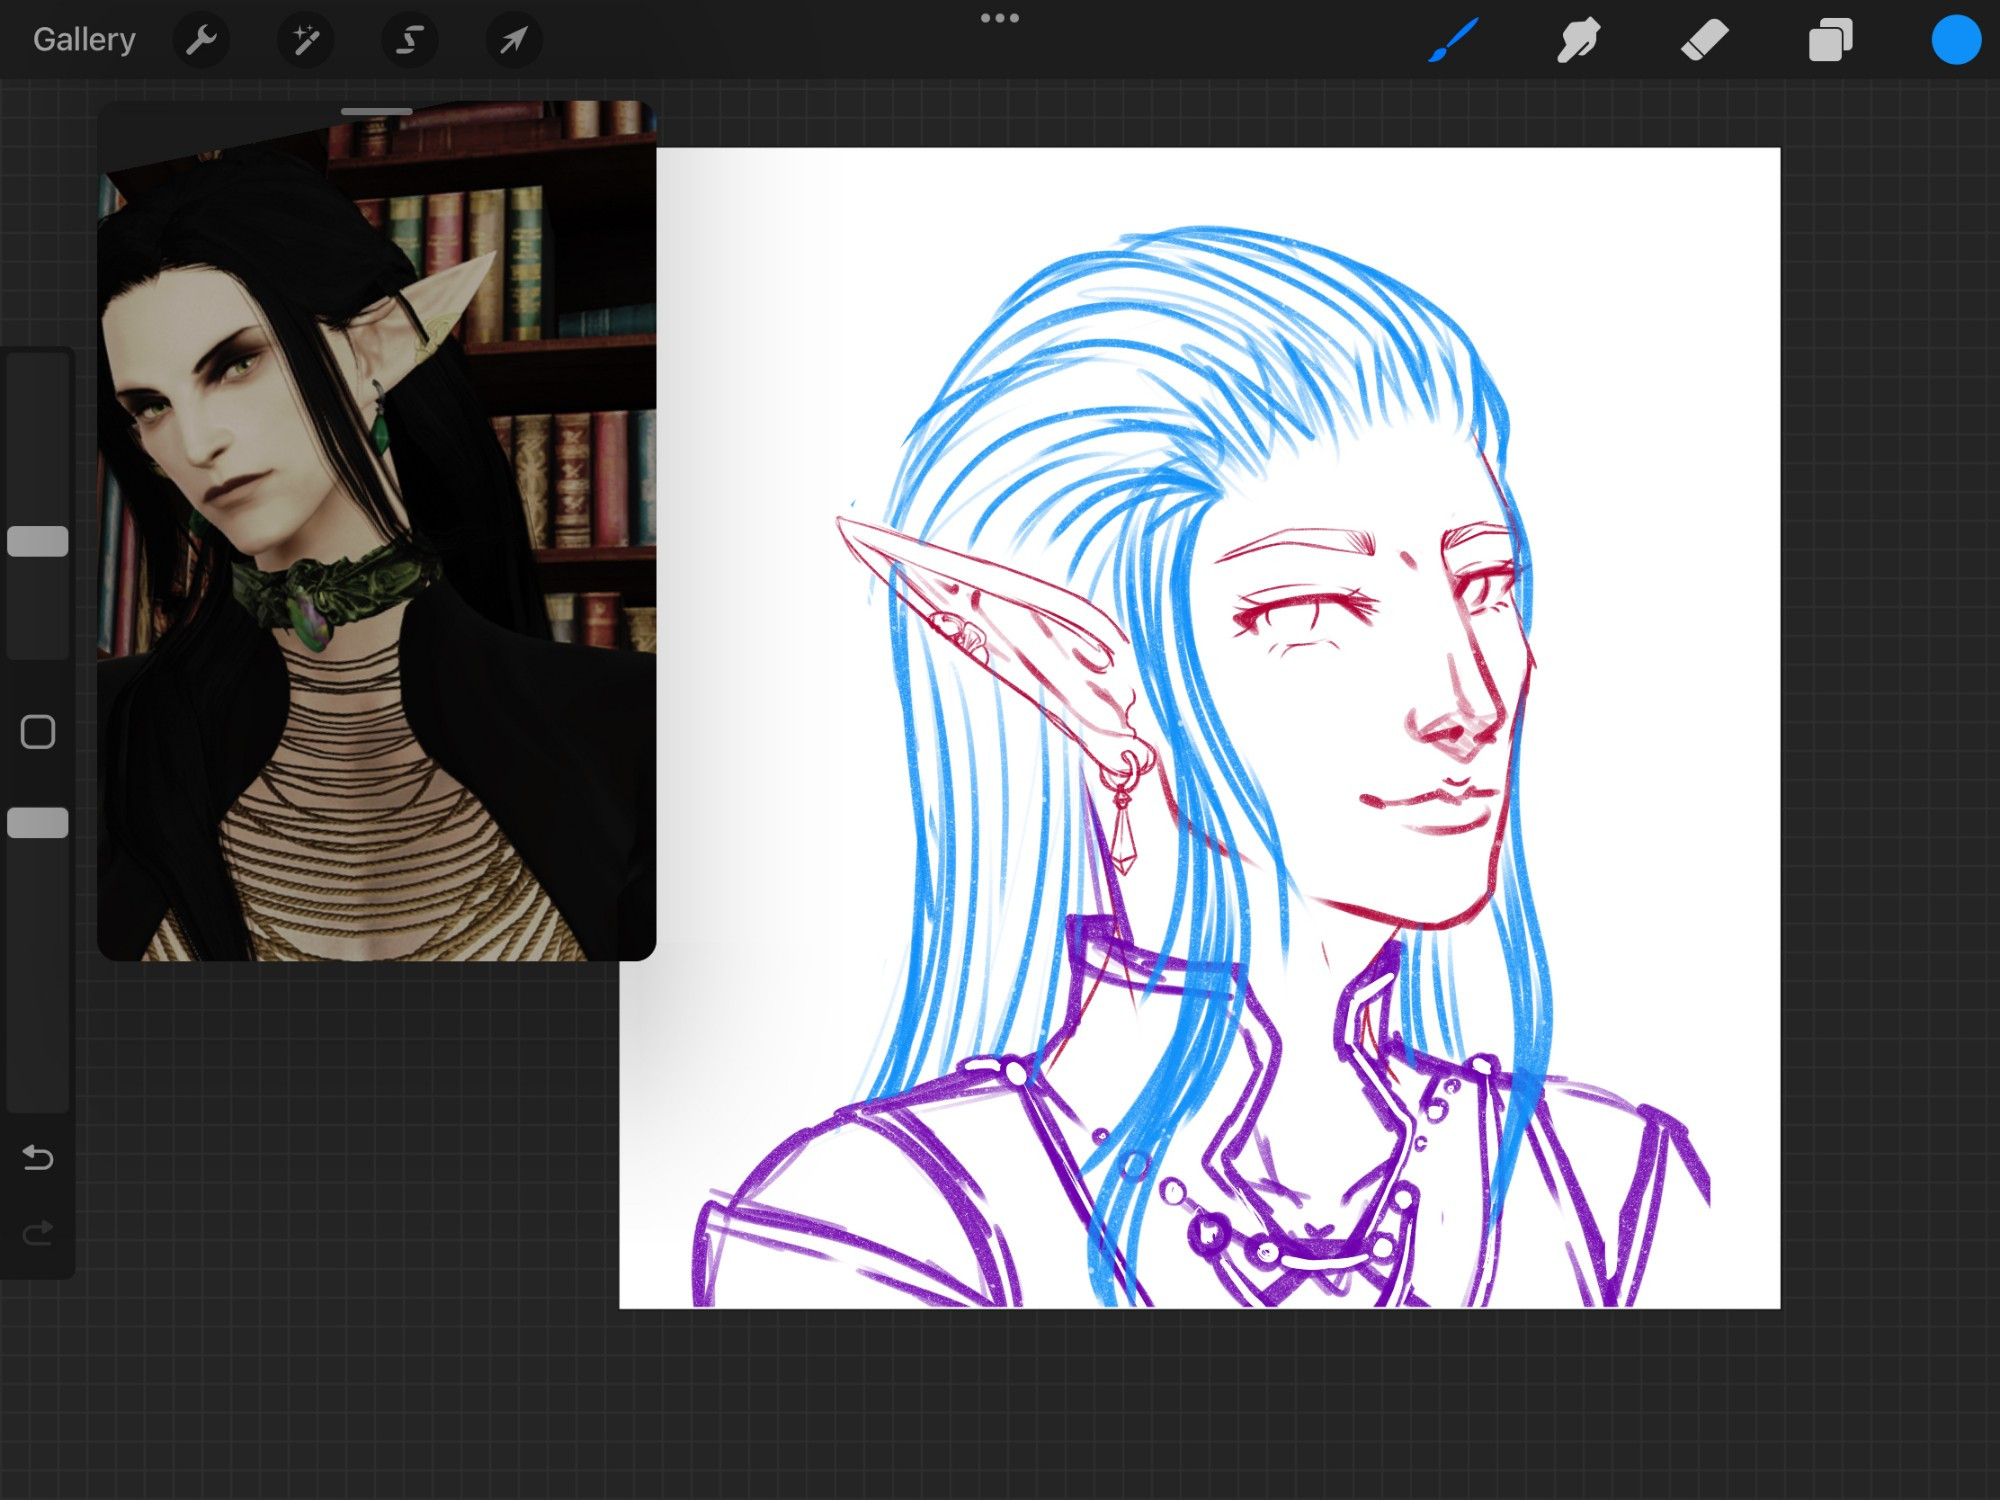The image size is (2000, 1500).
Task: Activate the Transform arrow tool
Action: coord(514,40)
